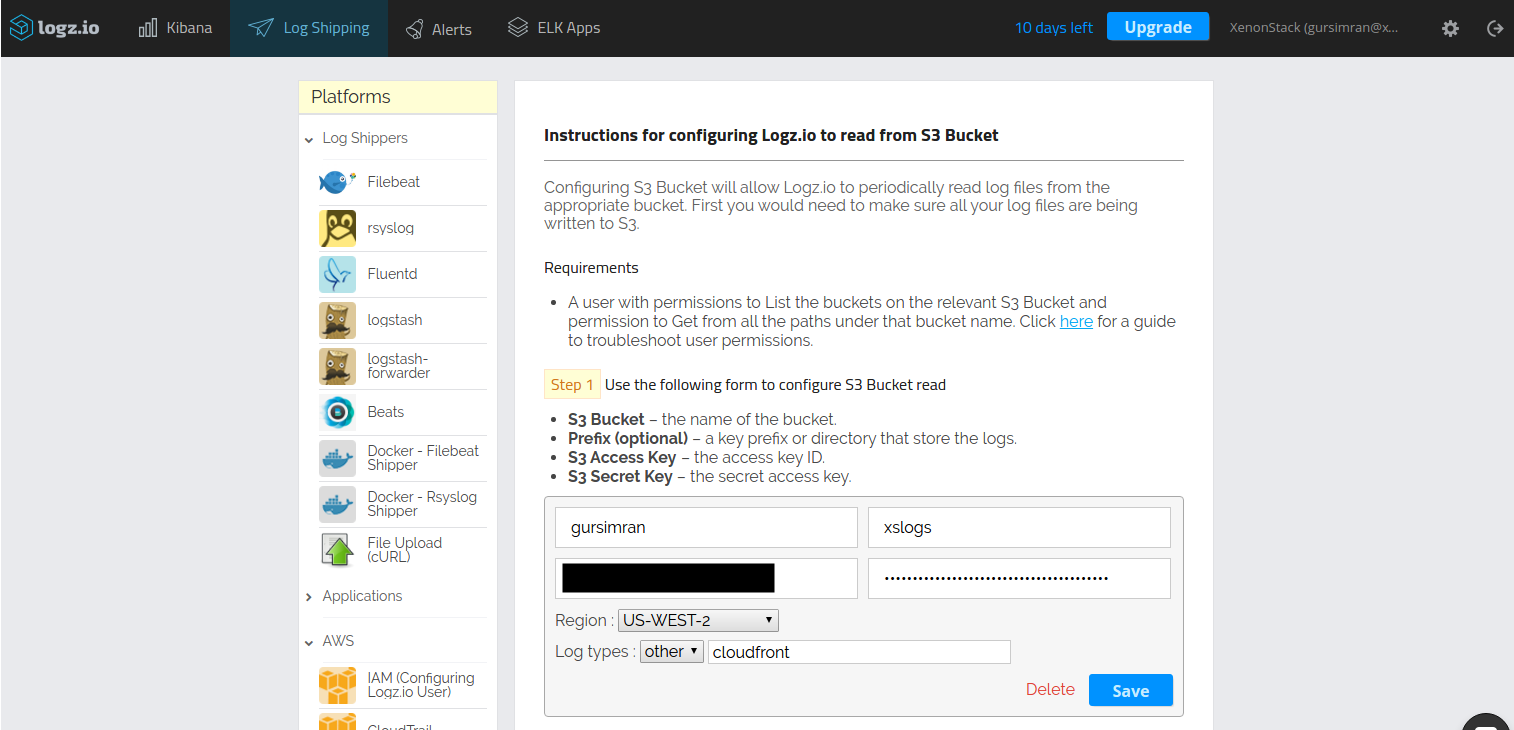Select the Docker - Rsyslog Shipper whale icon
Screen dimensions: 1514x730
338,504
